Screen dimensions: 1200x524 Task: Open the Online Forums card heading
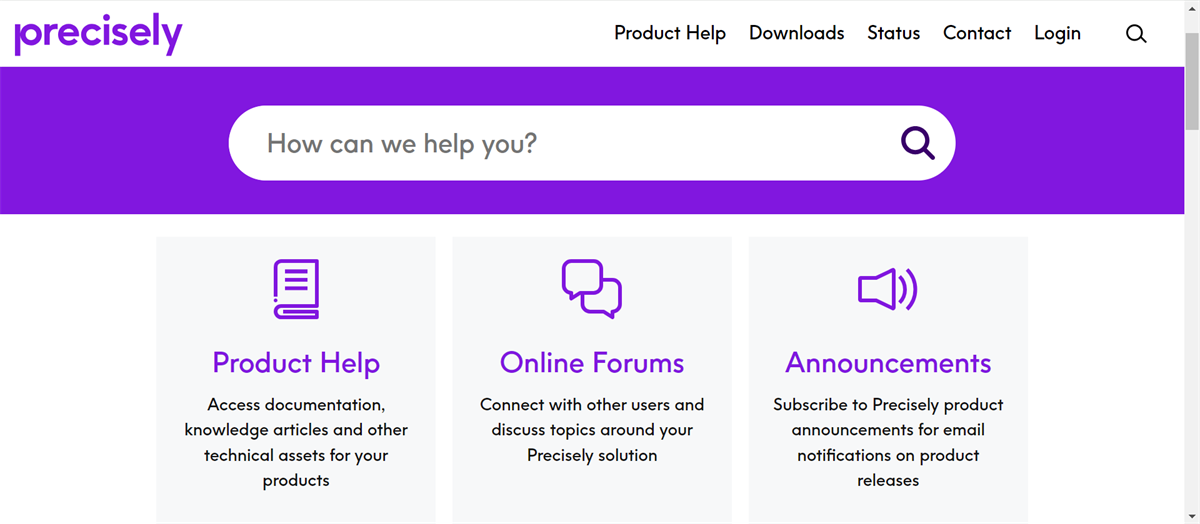point(592,362)
